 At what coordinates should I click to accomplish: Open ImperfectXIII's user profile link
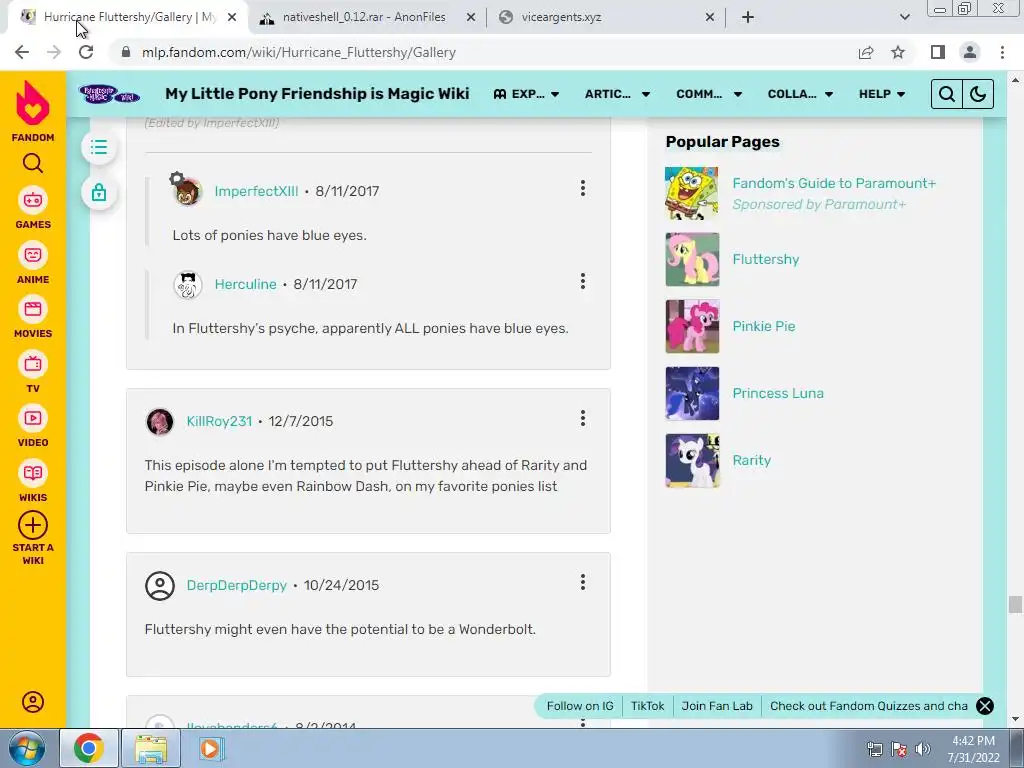256,191
